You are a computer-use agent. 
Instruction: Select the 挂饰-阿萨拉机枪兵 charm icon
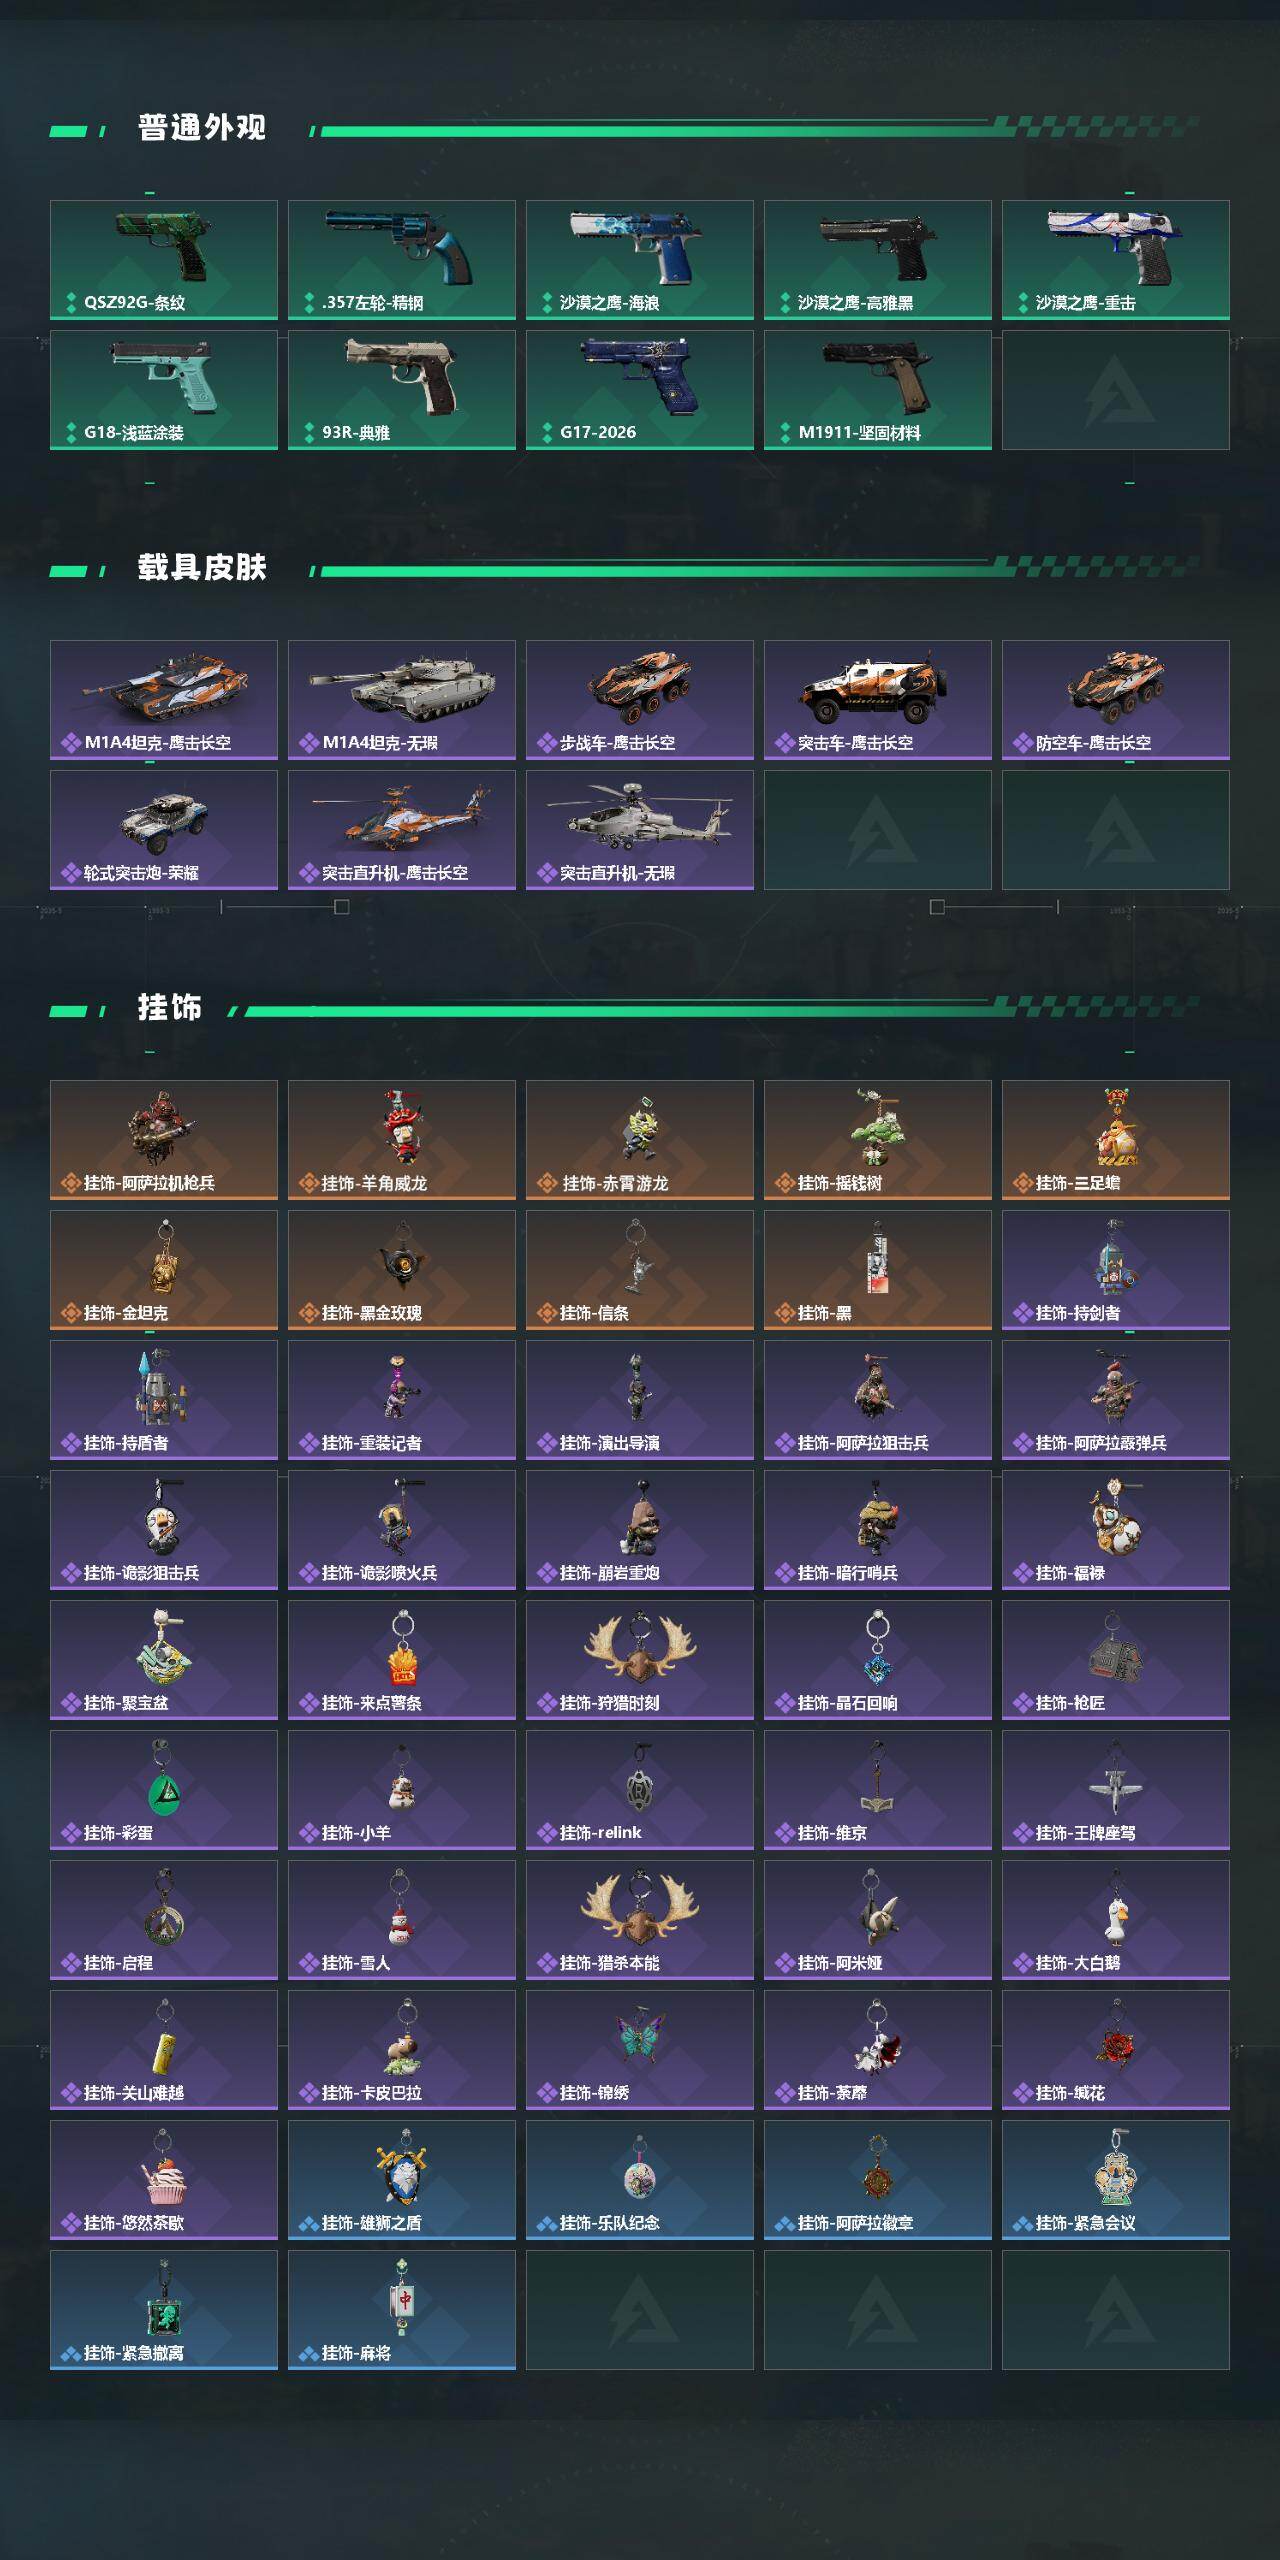164,1128
